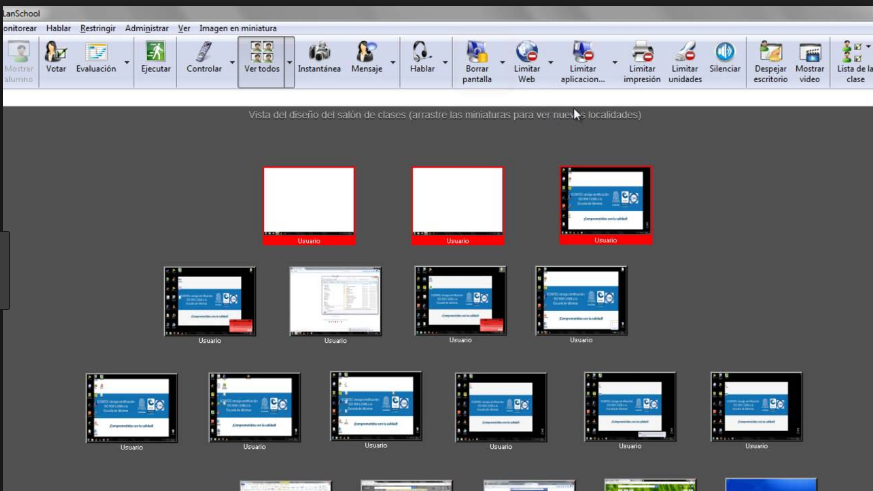873x491 pixels.
Task: Open the Limitar Web dropdown arrow
Action: click(x=550, y=62)
